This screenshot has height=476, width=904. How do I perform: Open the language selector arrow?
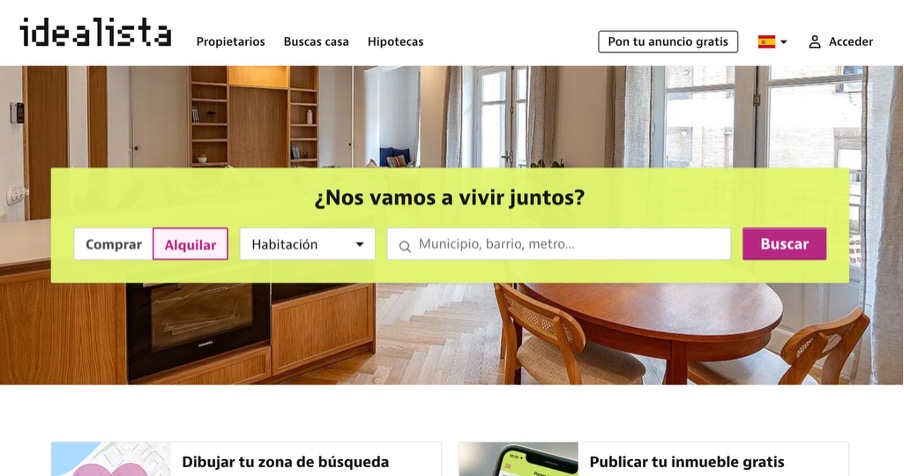[x=784, y=42]
